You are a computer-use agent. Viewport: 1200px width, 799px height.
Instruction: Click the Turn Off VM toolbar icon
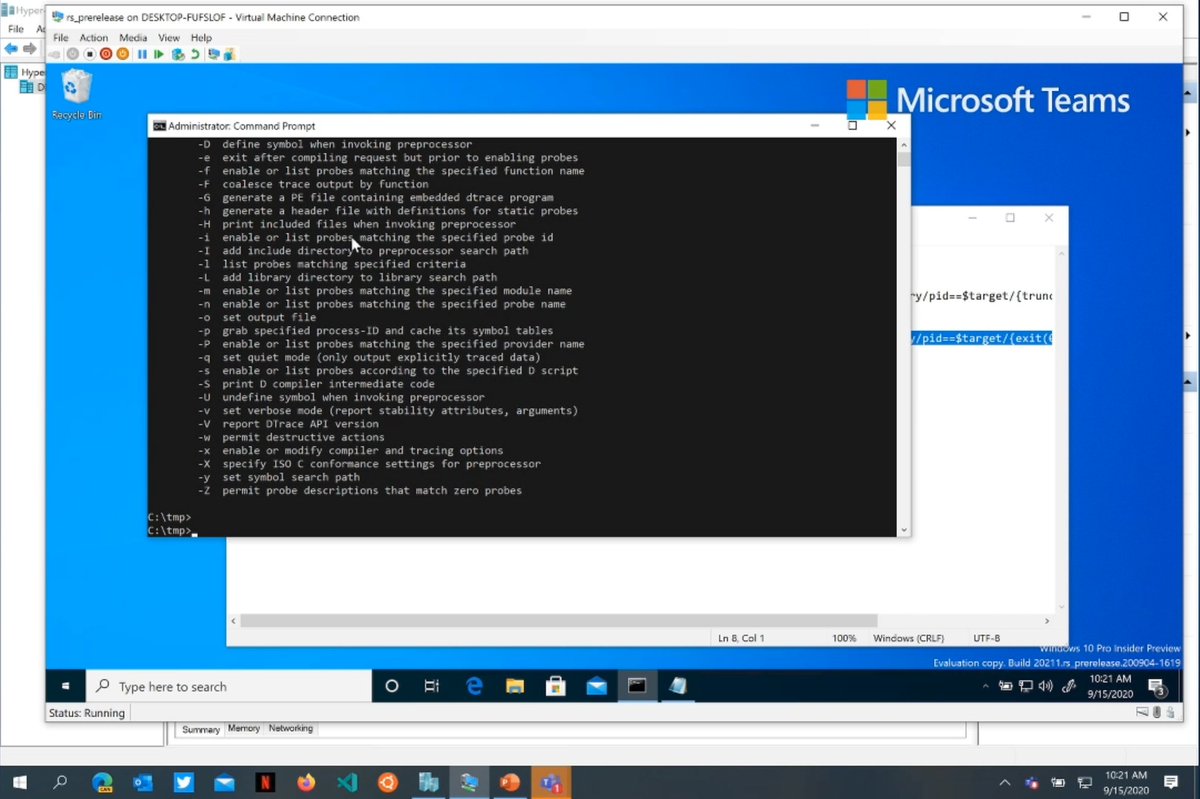pos(89,54)
